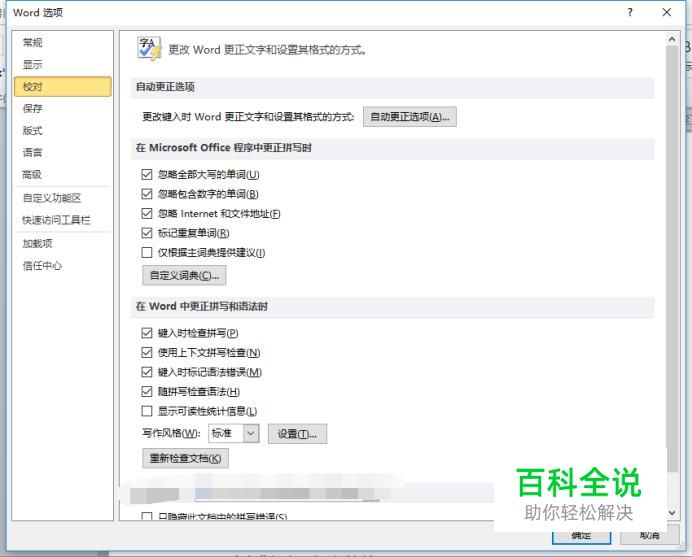Uncheck 标记重复单词 option

[x=147, y=233]
